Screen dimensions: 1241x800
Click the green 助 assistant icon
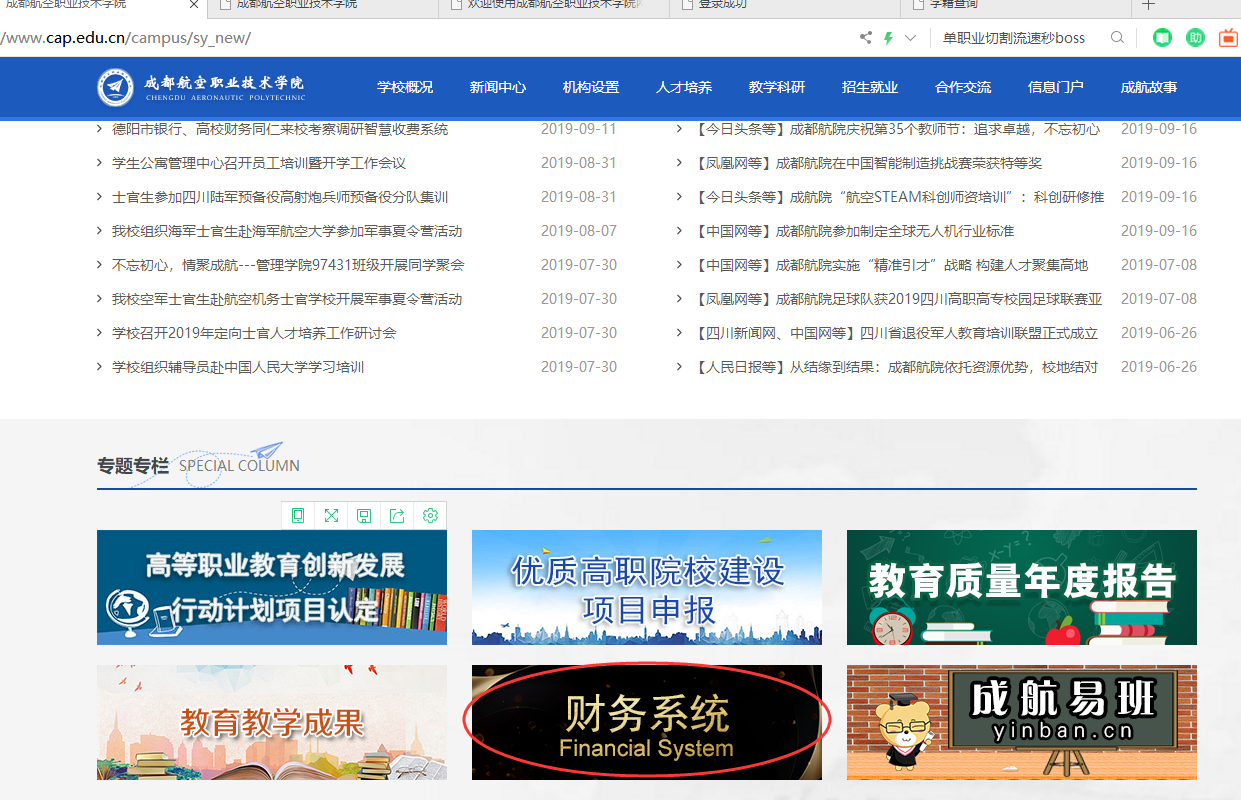coord(1195,38)
